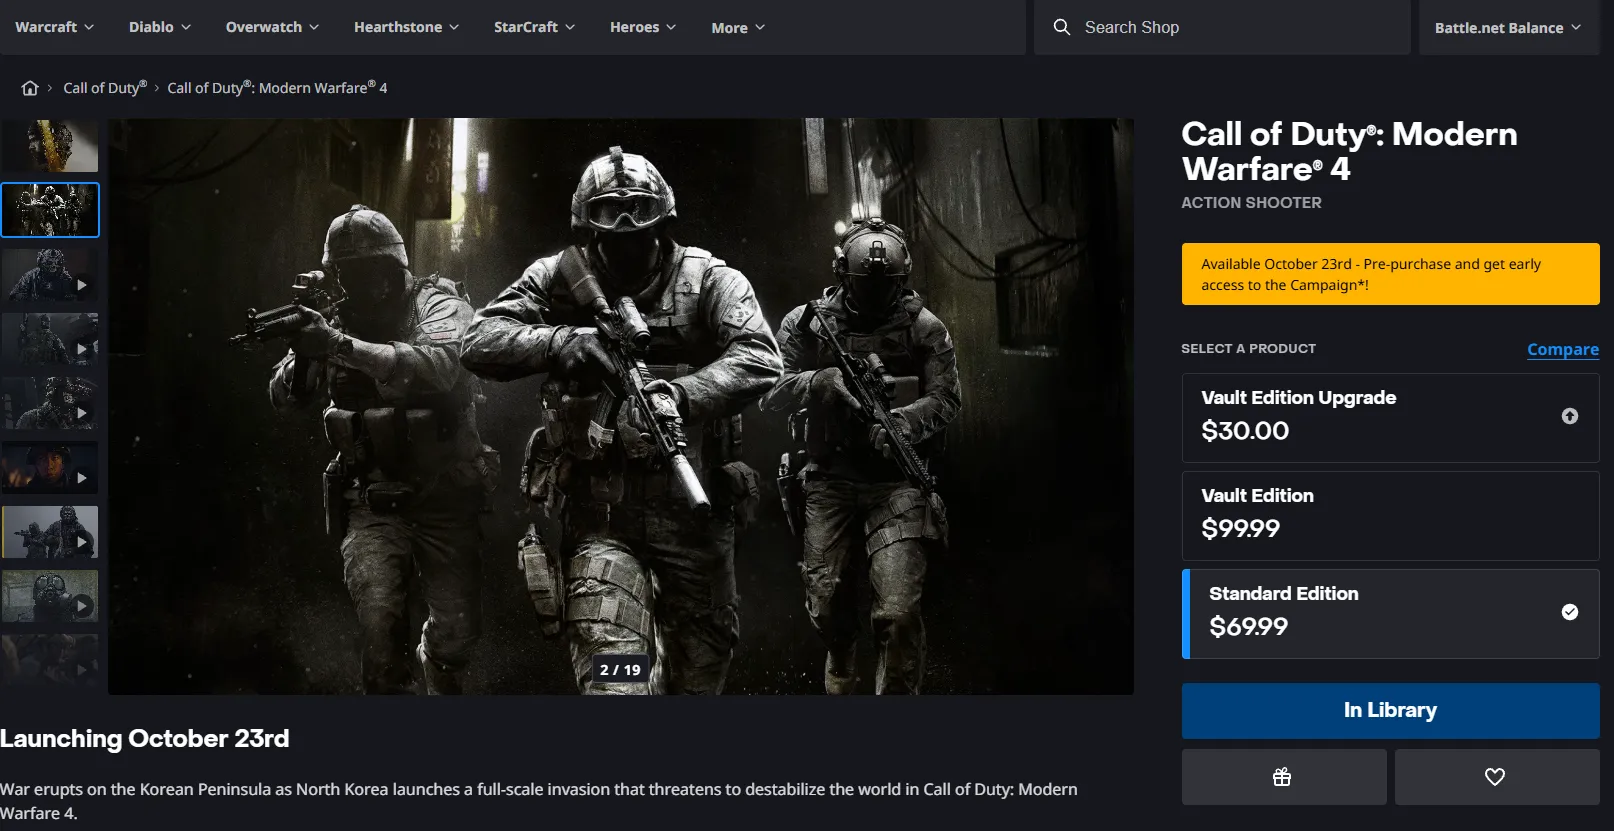Select the Vault Edition product for $99.99
1614x831 pixels.
[x=1390, y=516]
